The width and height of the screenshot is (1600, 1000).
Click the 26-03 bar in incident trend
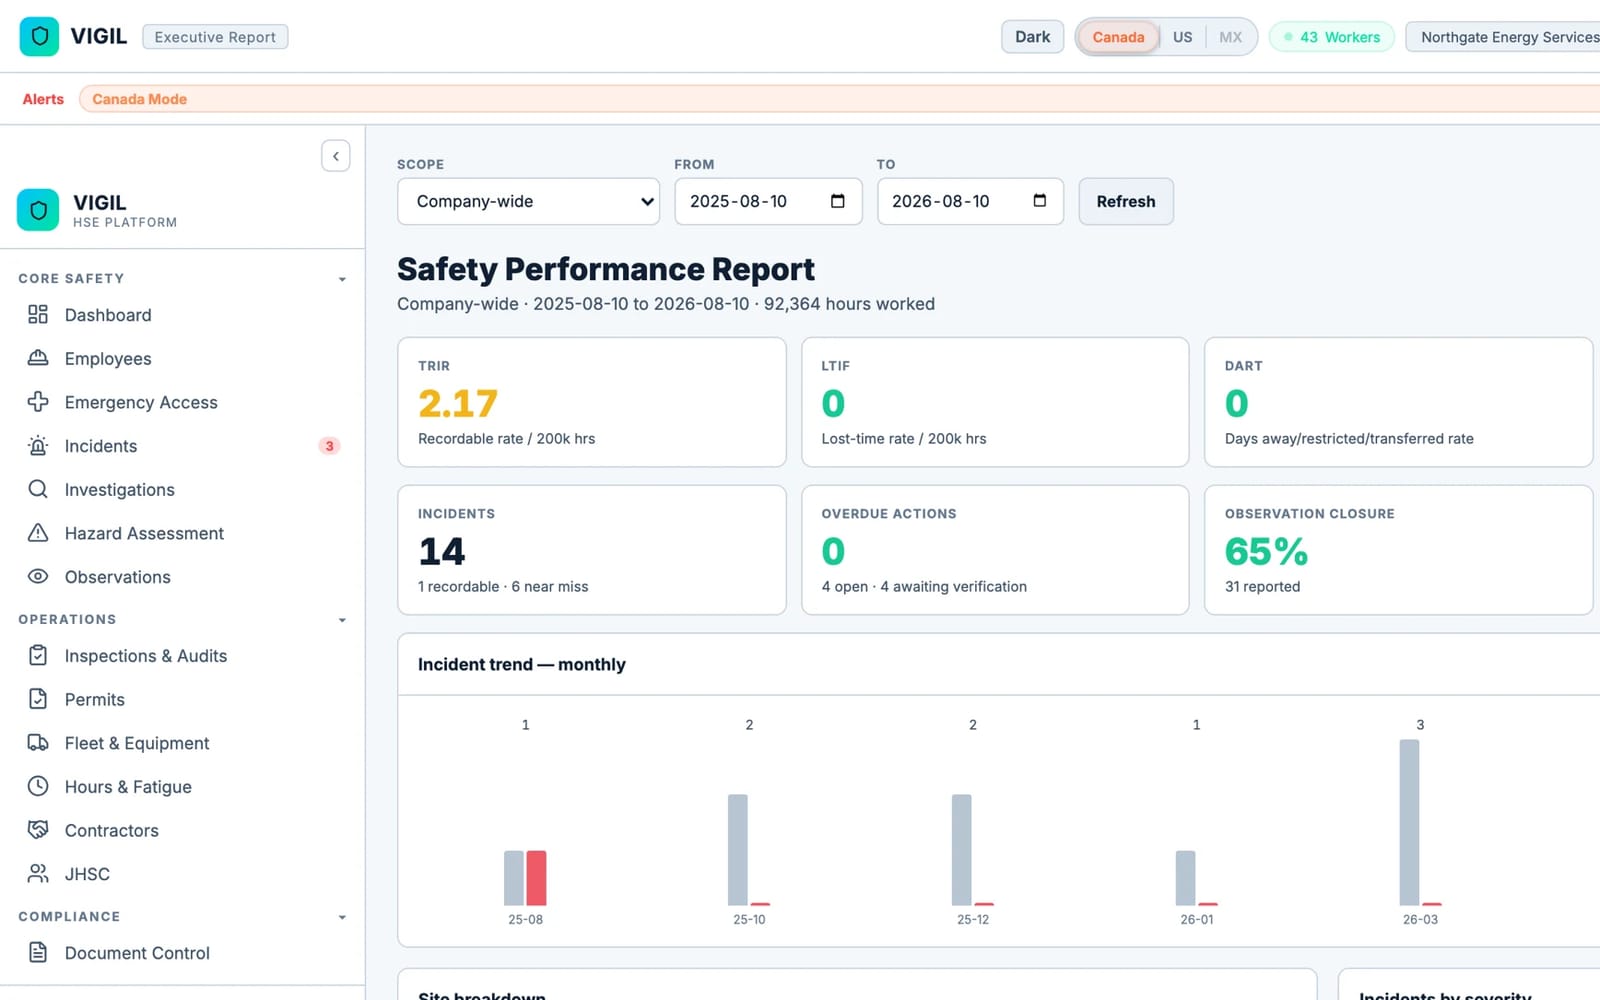pos(1409,822)
